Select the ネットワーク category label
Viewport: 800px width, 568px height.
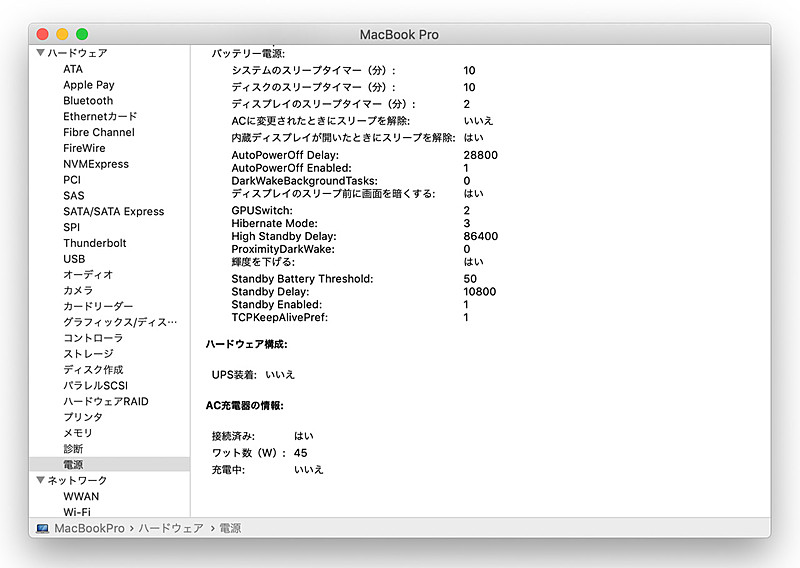(77, 480)
